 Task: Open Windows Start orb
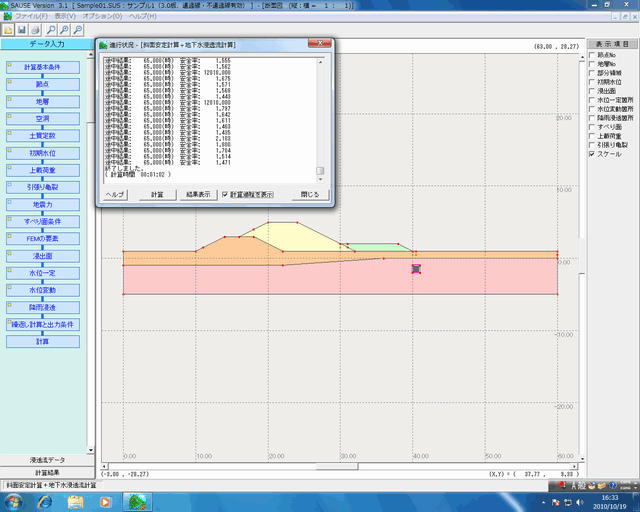pyautogui.click(x=14, y=501)
